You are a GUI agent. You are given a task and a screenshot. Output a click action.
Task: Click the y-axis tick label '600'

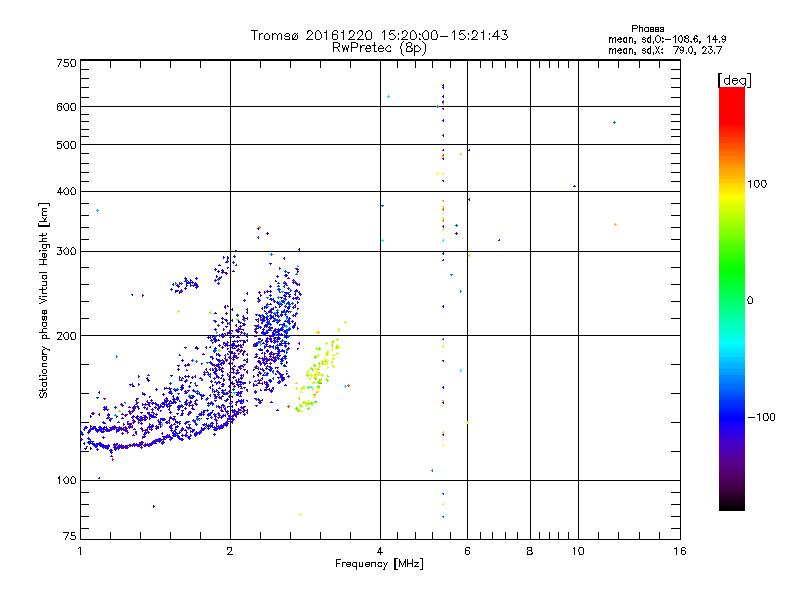click(66, 107)
